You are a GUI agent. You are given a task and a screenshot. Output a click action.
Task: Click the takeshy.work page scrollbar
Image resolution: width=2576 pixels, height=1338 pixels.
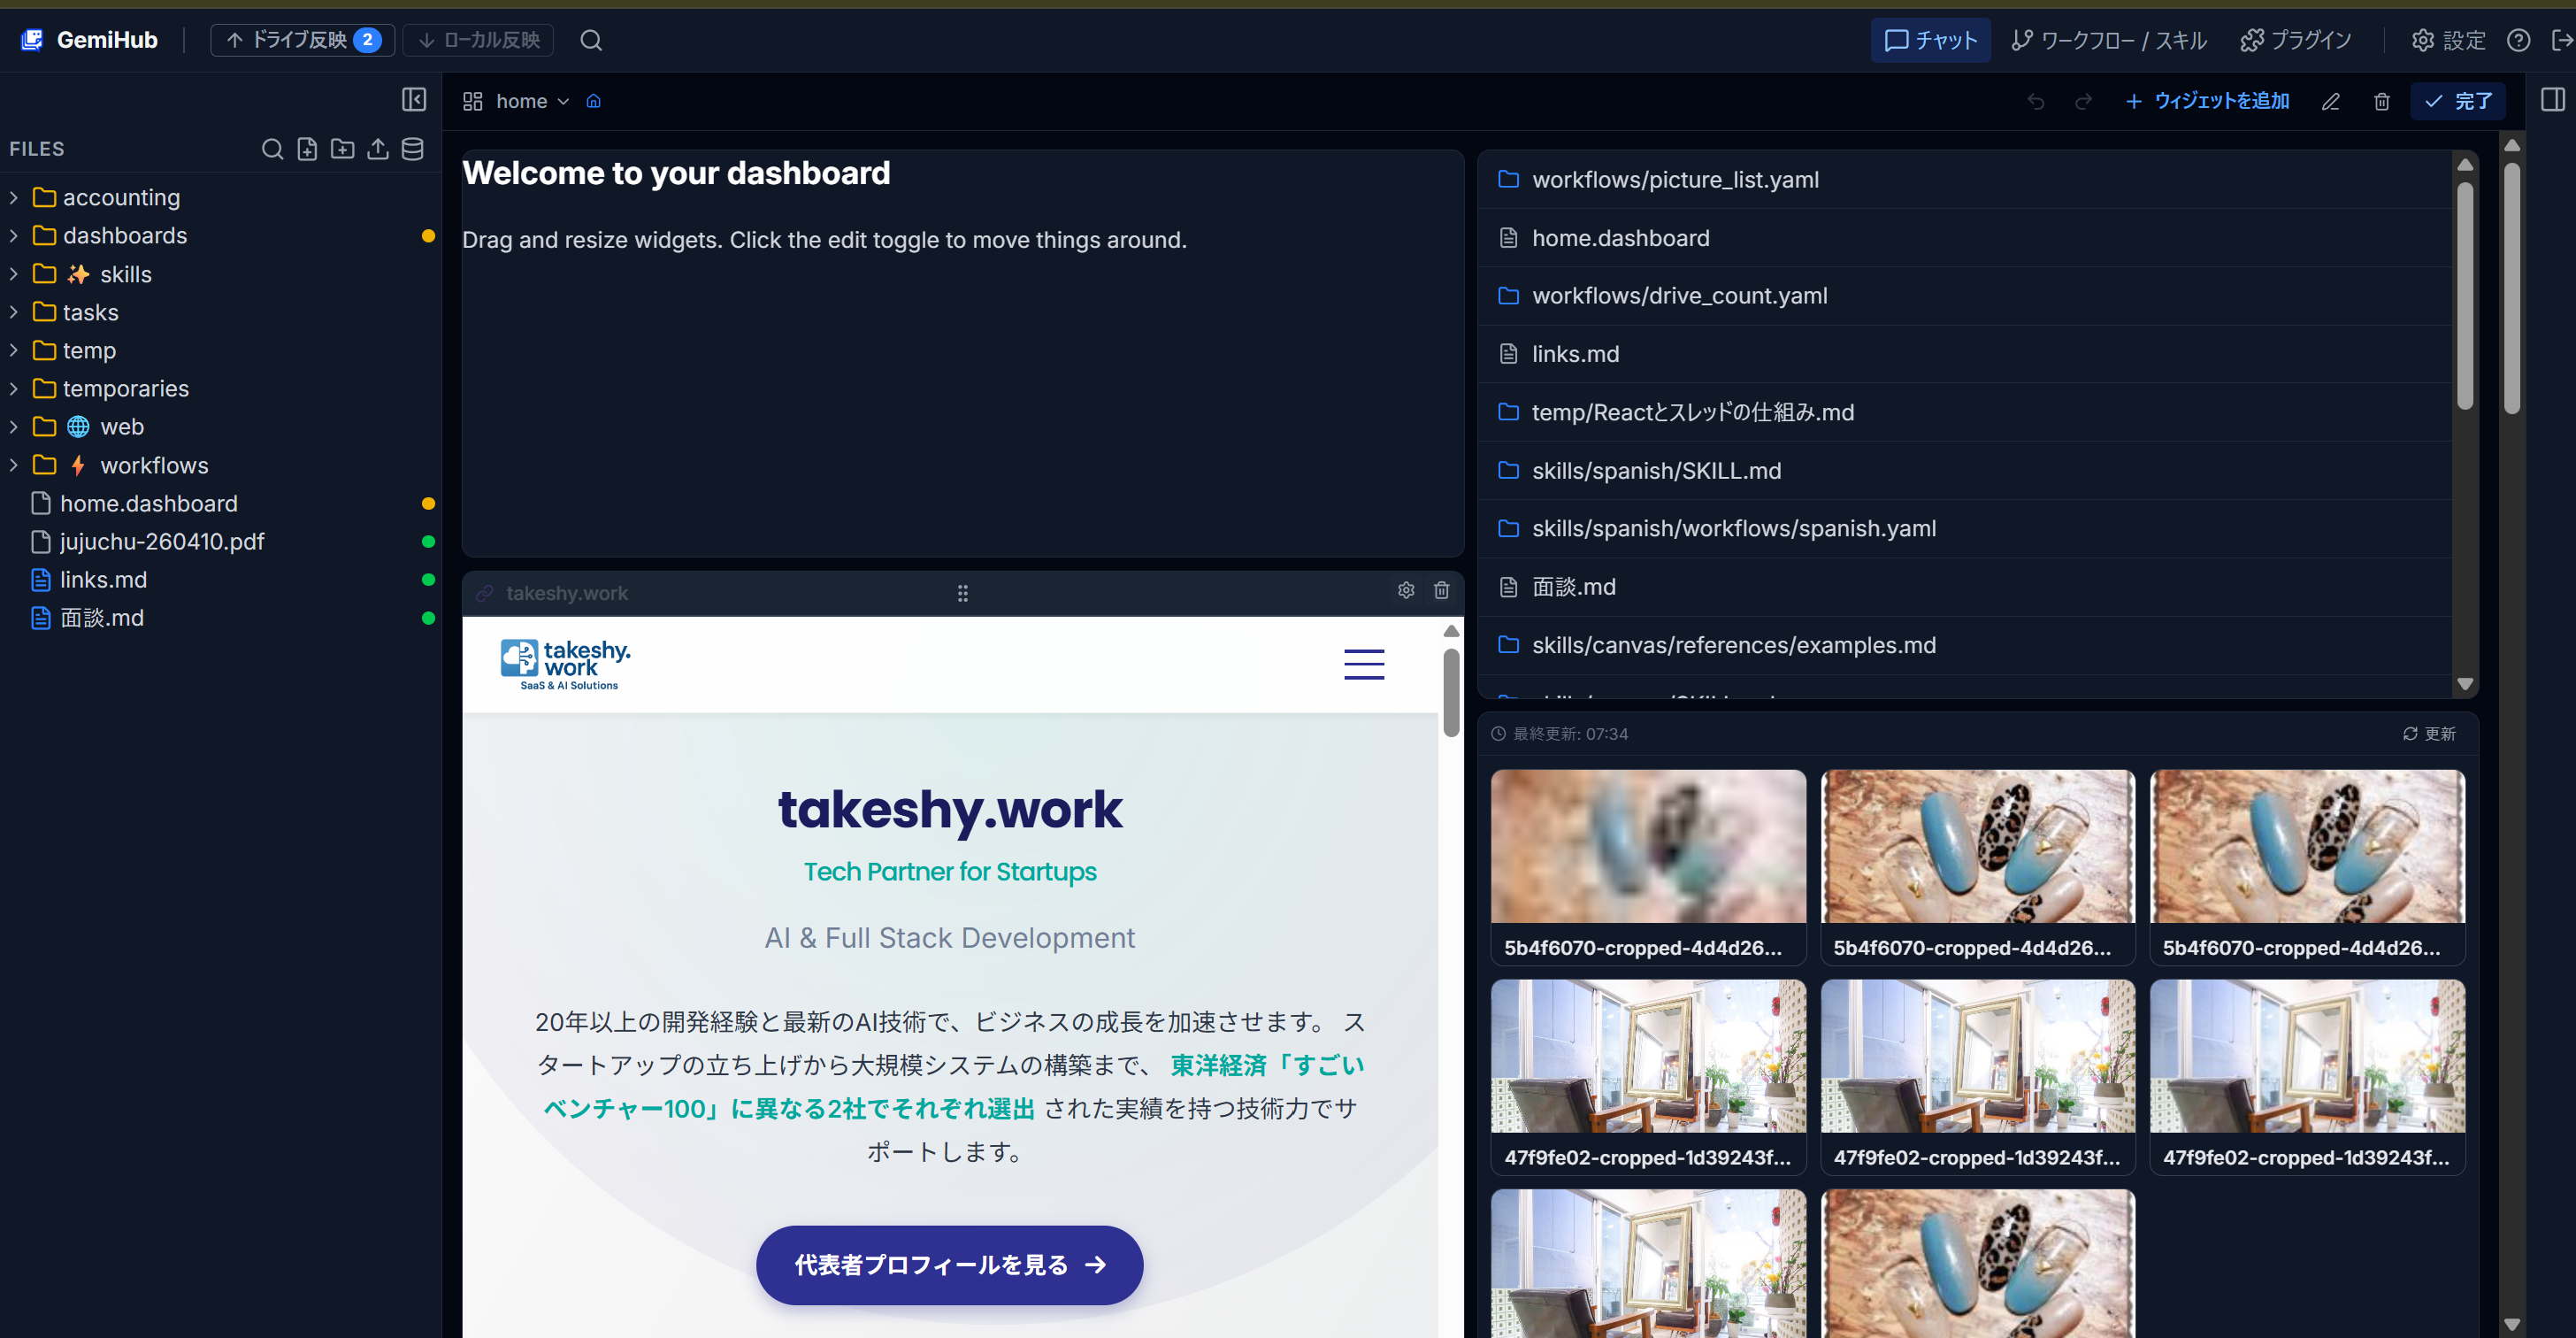(1451, 692)
